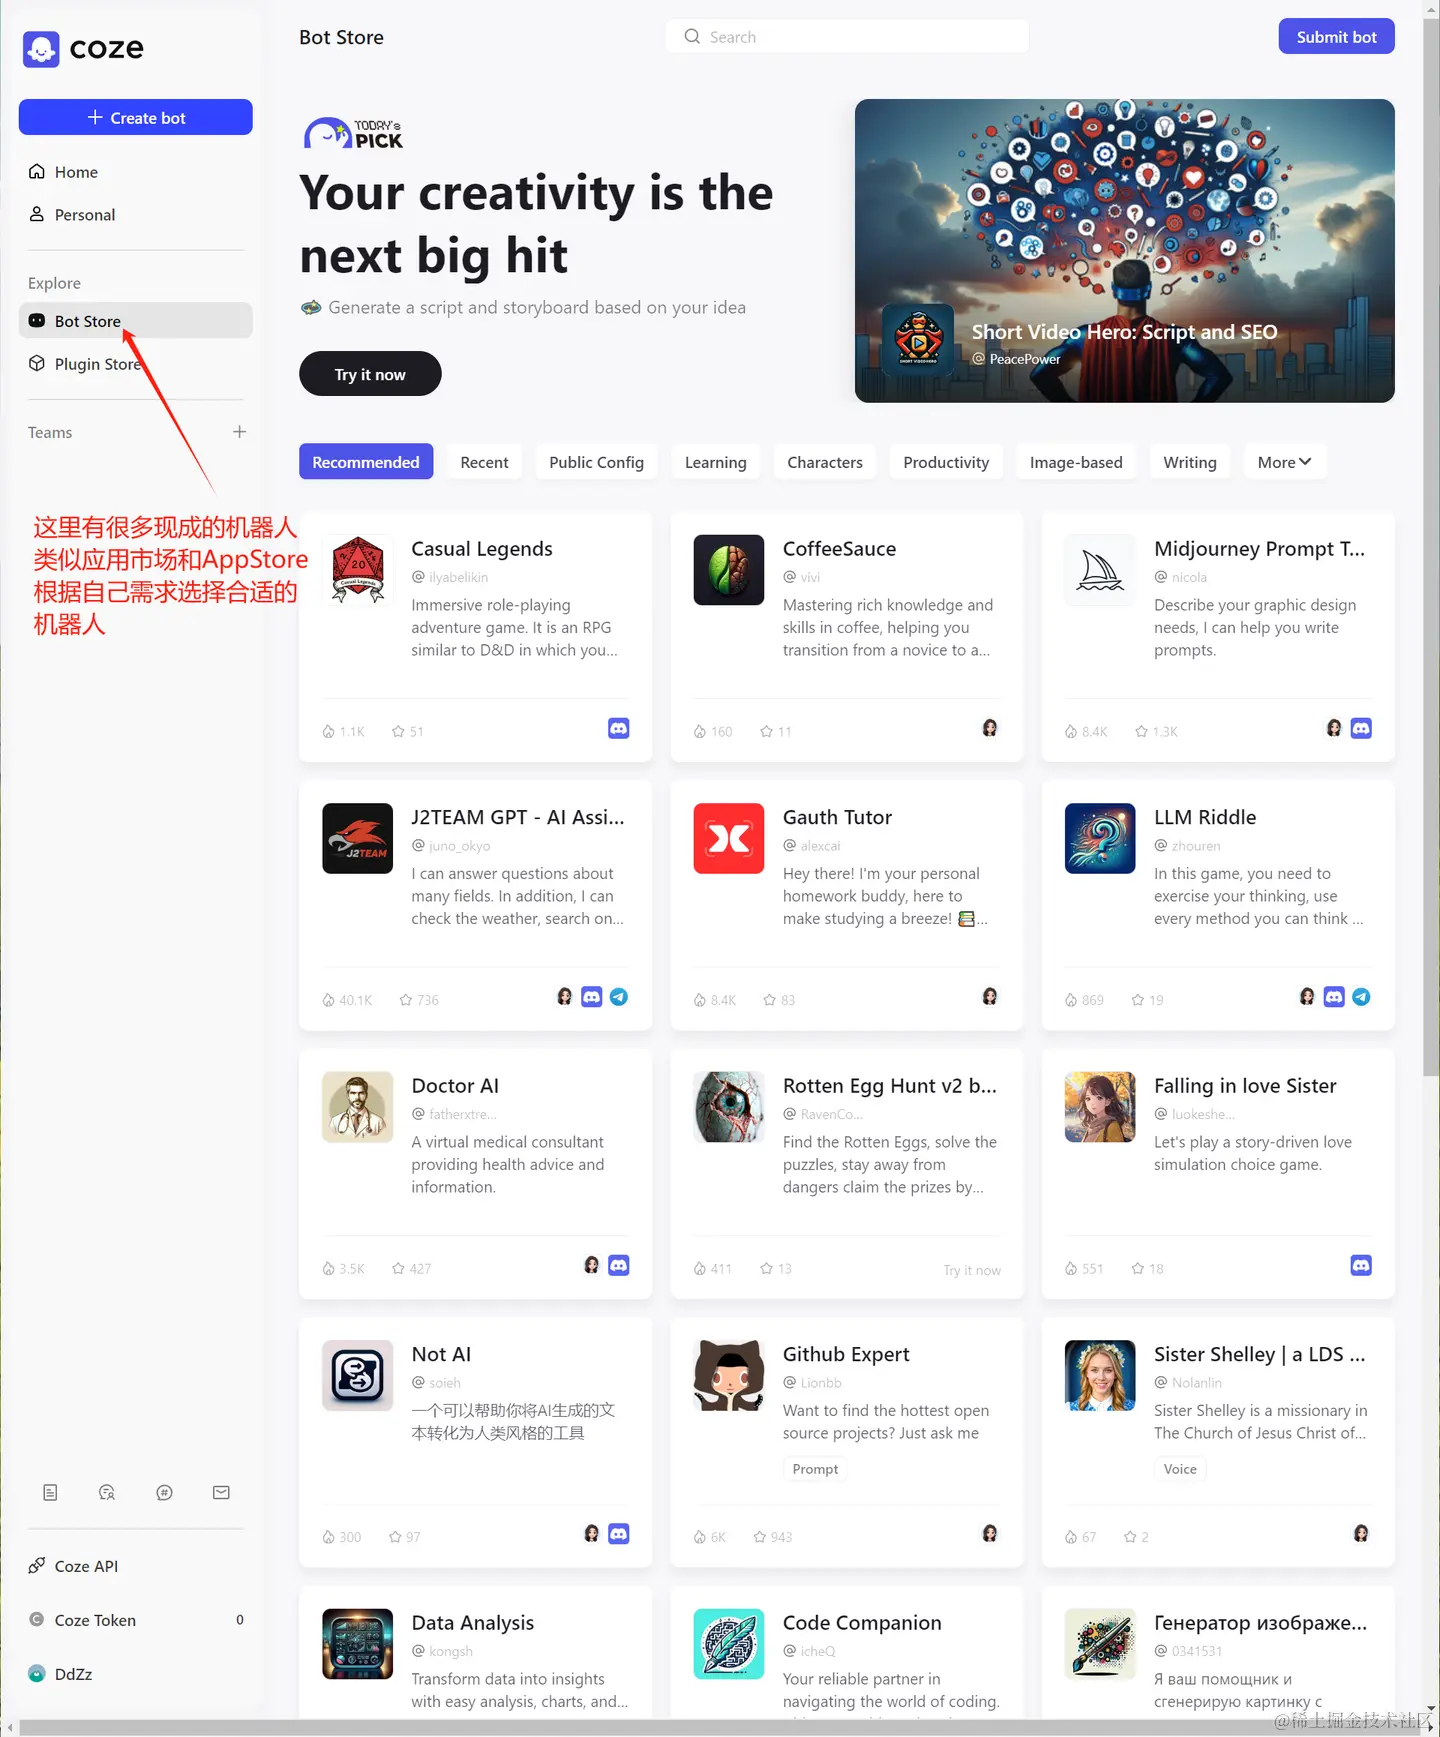Click the Try it now button
The width and height of the screenshot is (1440, 1737).
click(x=370, y=374)
